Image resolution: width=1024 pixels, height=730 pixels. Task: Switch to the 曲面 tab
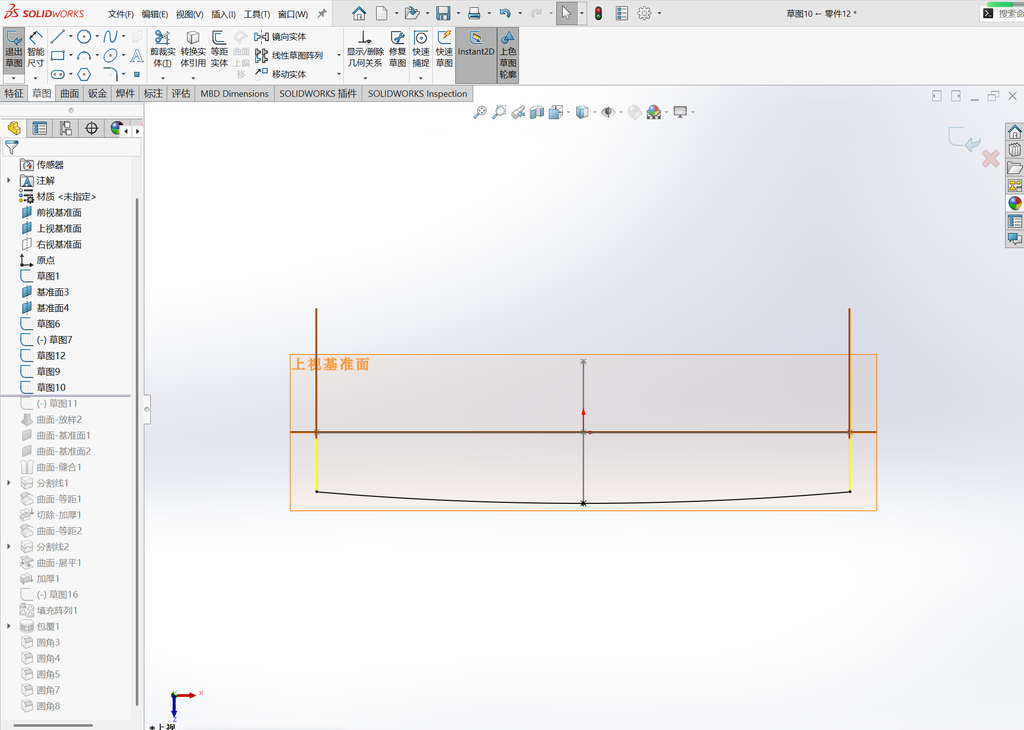pyautogui.click(x=70, y=93)
